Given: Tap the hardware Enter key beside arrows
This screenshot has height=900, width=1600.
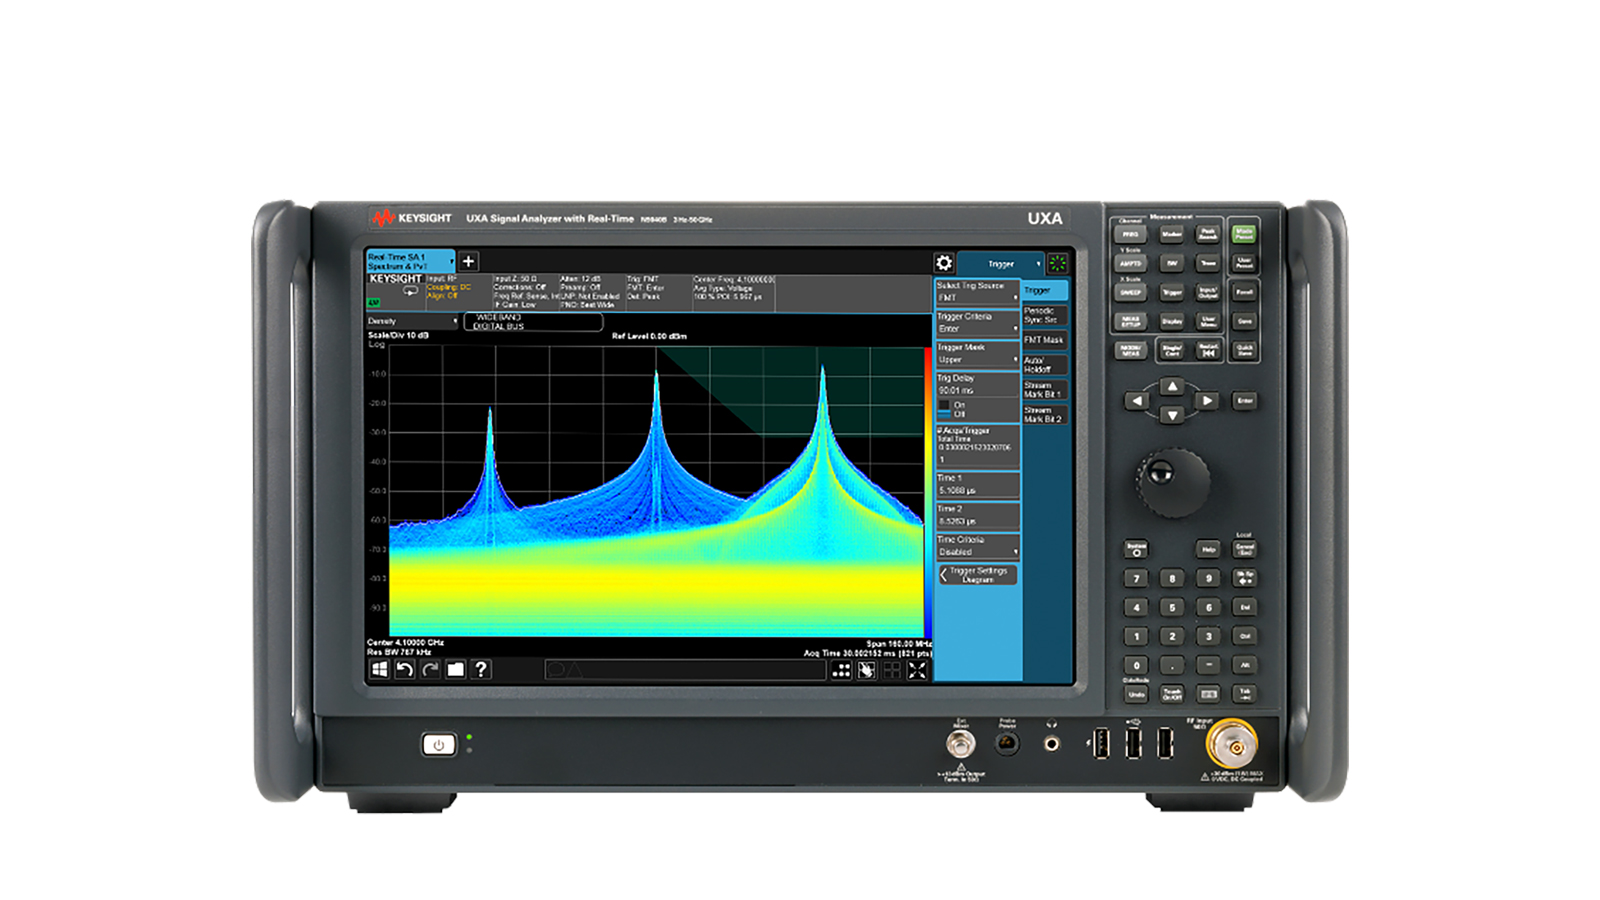Looking at the screenshot, I should coord(1245,401).
